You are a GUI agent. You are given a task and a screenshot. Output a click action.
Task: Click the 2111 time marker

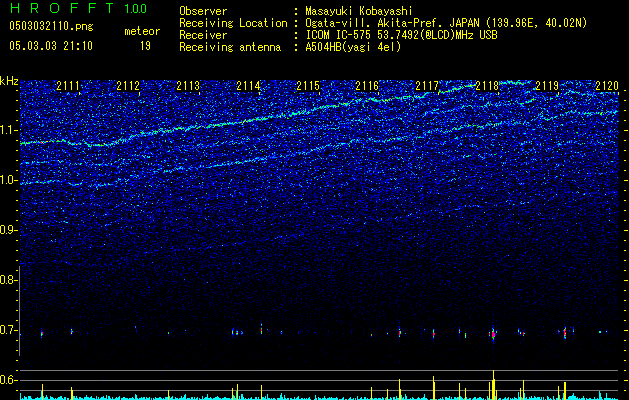[x=68, y=86]
